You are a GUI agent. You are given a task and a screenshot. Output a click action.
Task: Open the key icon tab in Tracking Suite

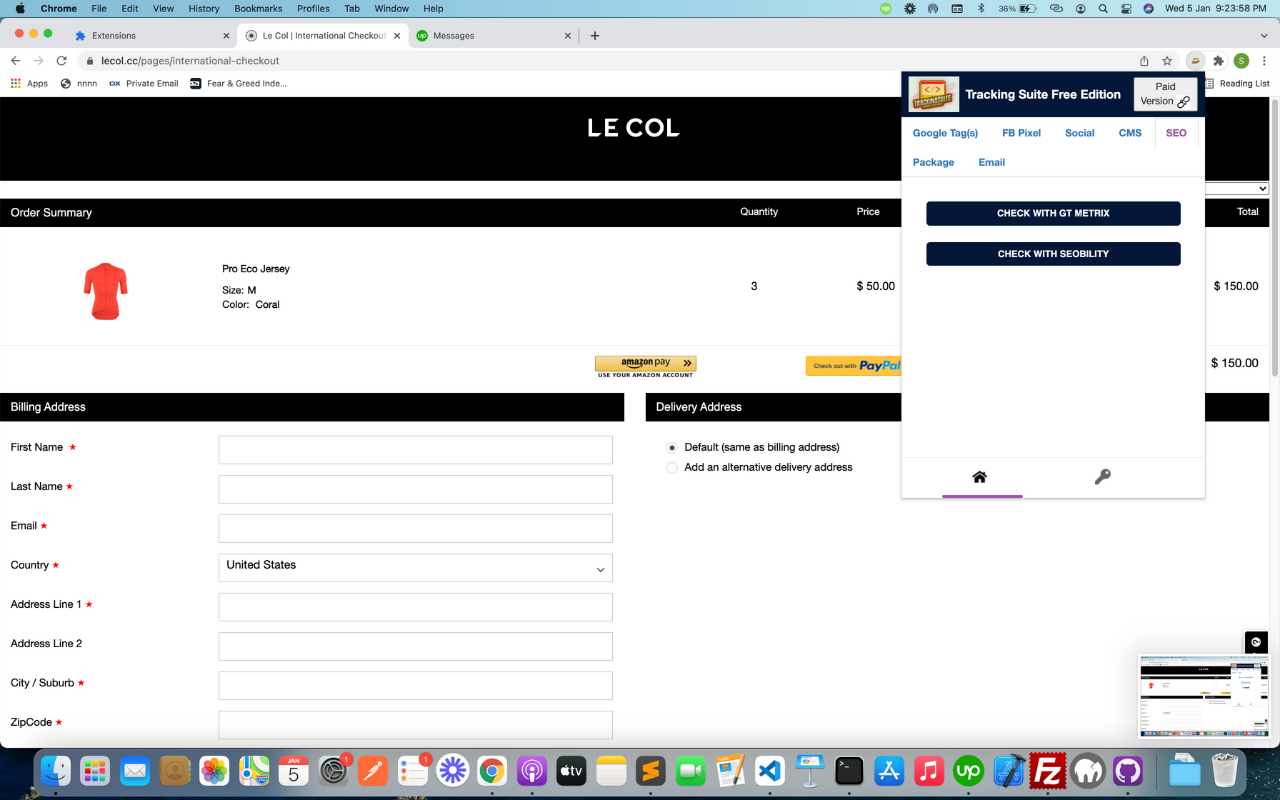pyautogui.click(x=1102, y=477)
